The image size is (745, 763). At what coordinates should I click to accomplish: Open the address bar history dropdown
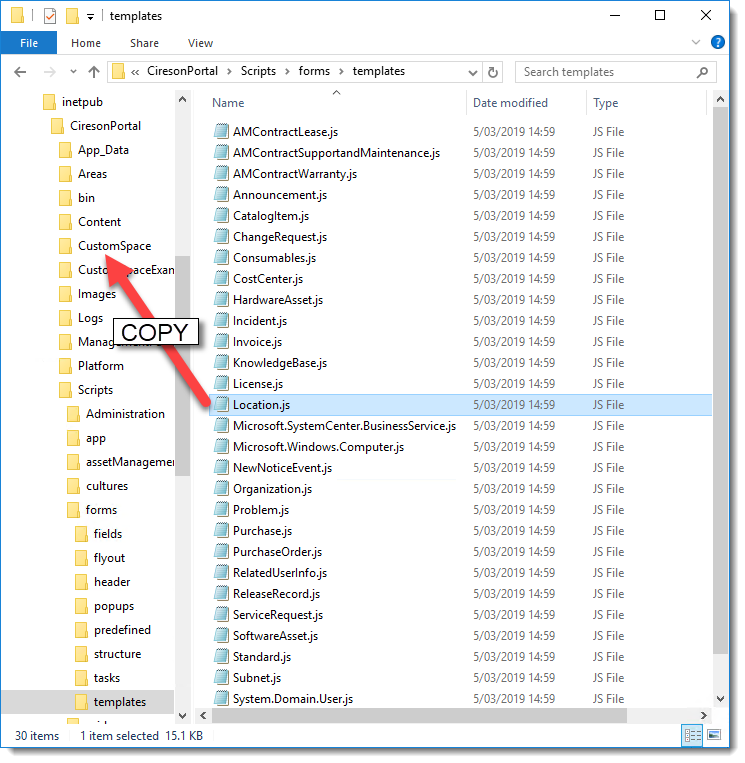pos(472,72)
